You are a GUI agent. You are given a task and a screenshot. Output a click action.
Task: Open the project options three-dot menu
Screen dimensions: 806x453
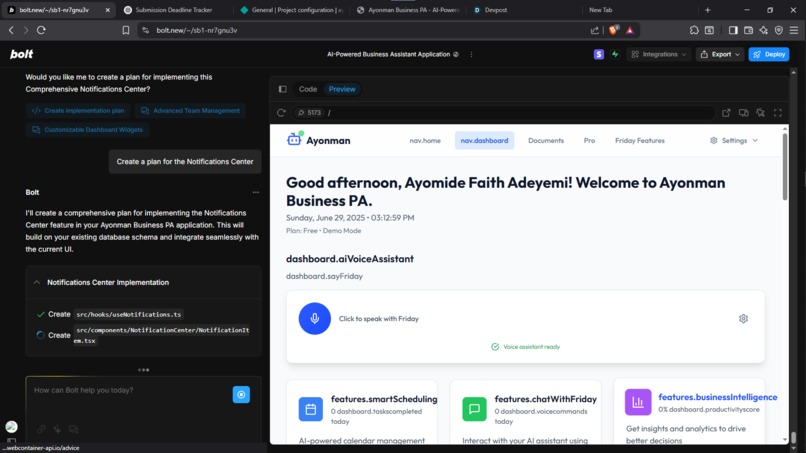pos(471,54)
